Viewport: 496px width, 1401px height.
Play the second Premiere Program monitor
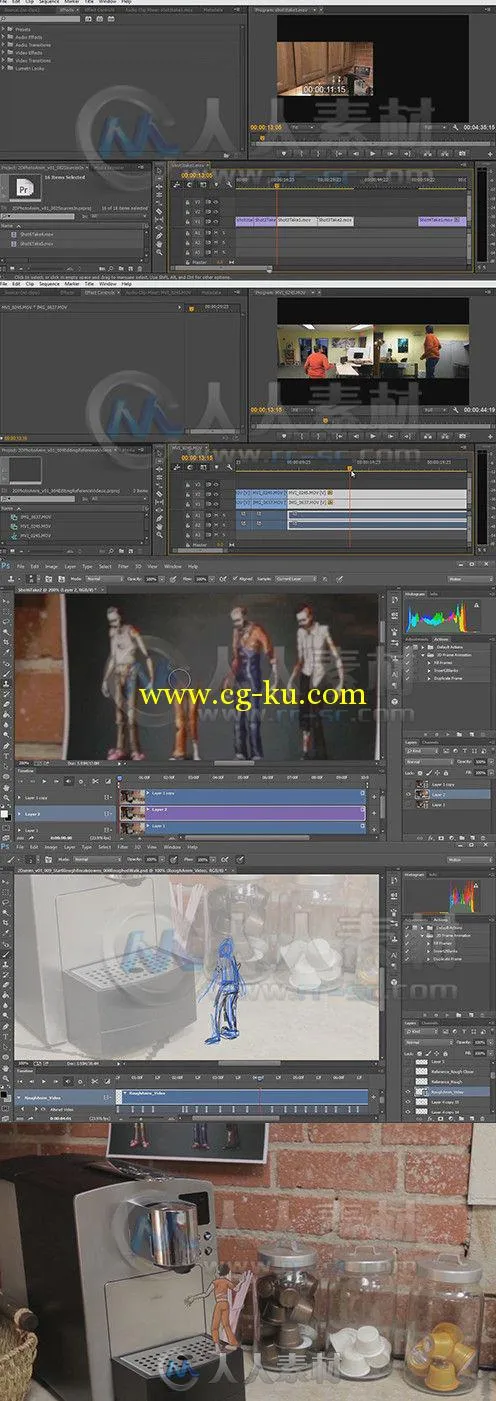(373, 437)
